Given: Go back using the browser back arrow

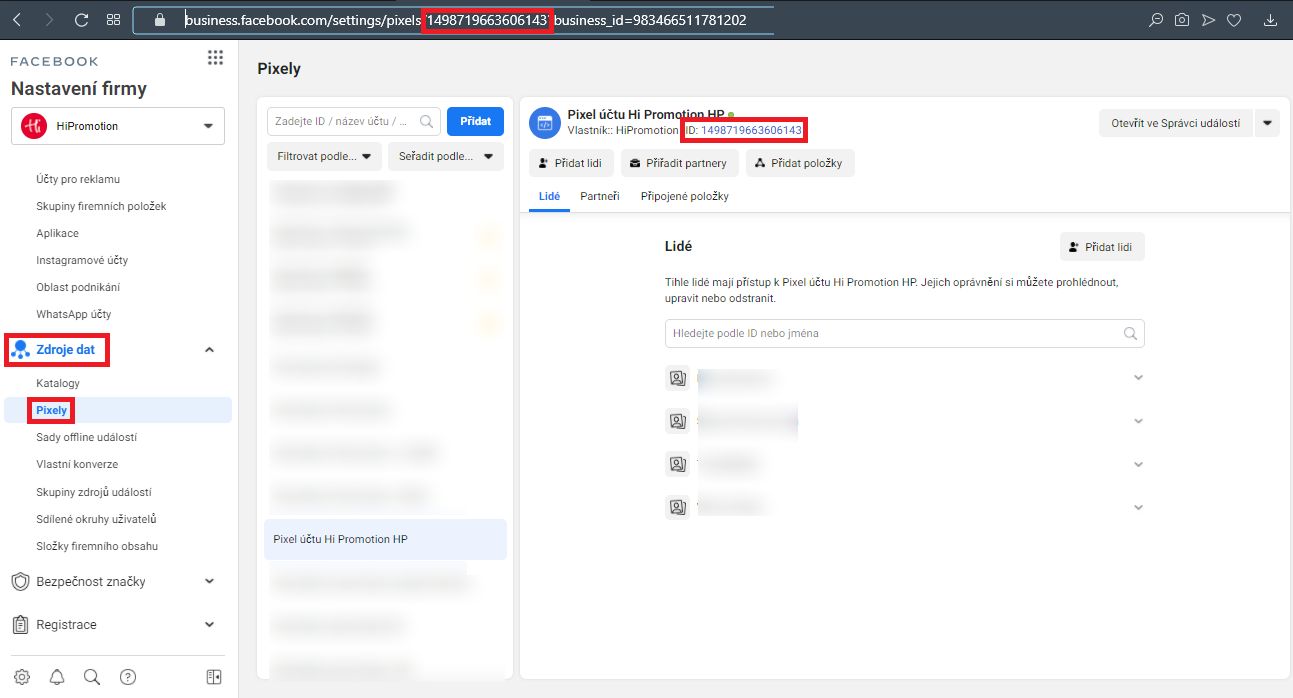Looking at the screenshot, I should tap(19, 20).
